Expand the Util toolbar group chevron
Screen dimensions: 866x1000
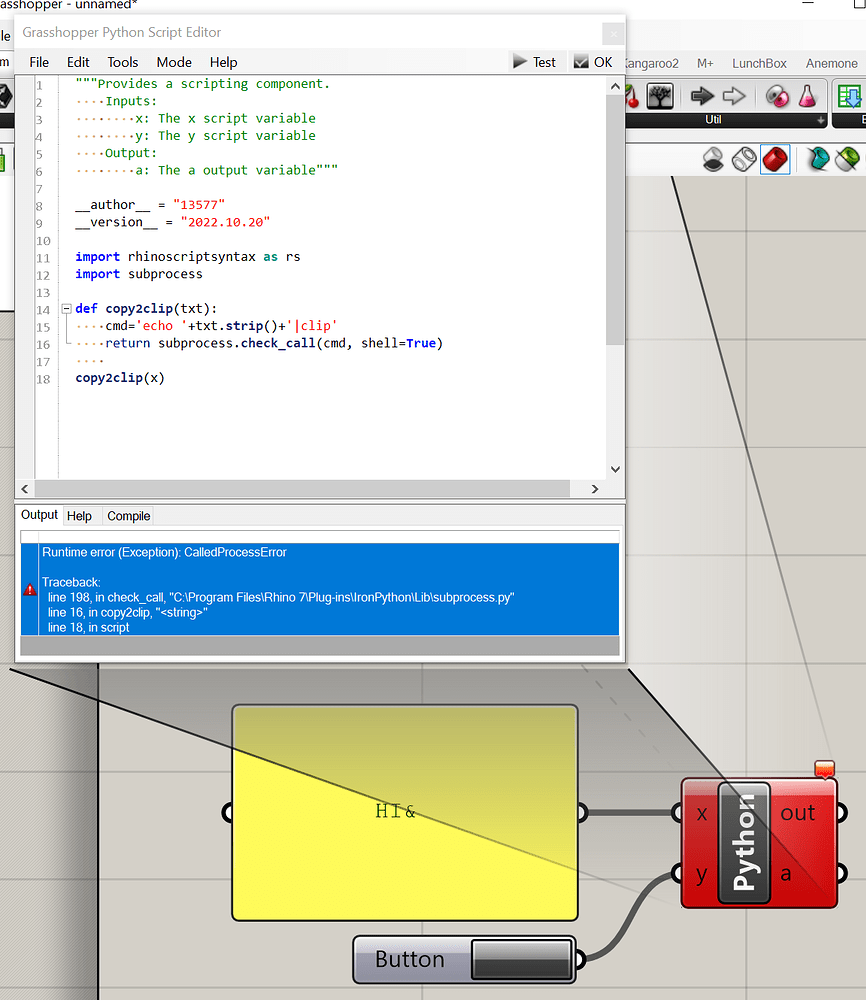[823, 122]
